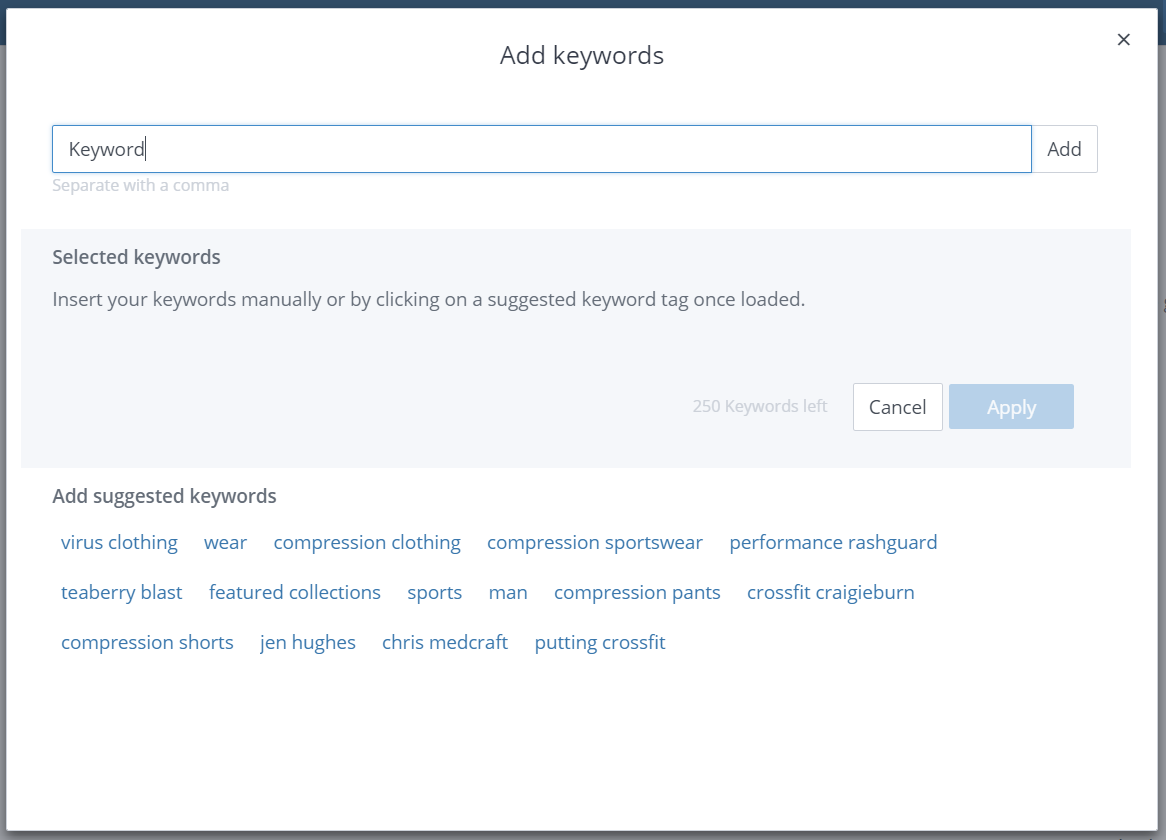Choose 'compression sportswear' suggestion
1166x840 pixels.
pos(594,542)
